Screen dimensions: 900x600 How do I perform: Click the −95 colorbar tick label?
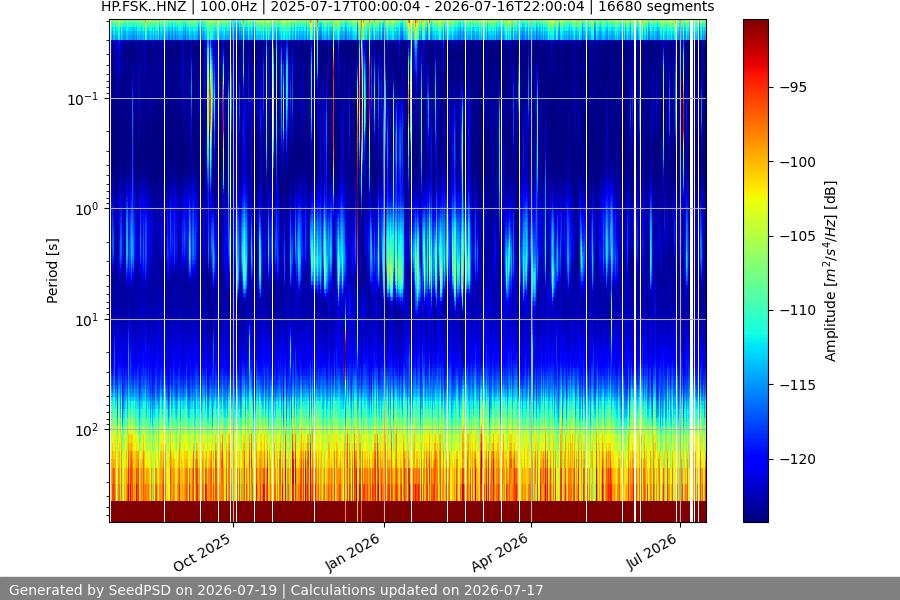click(x=793, y=87)
